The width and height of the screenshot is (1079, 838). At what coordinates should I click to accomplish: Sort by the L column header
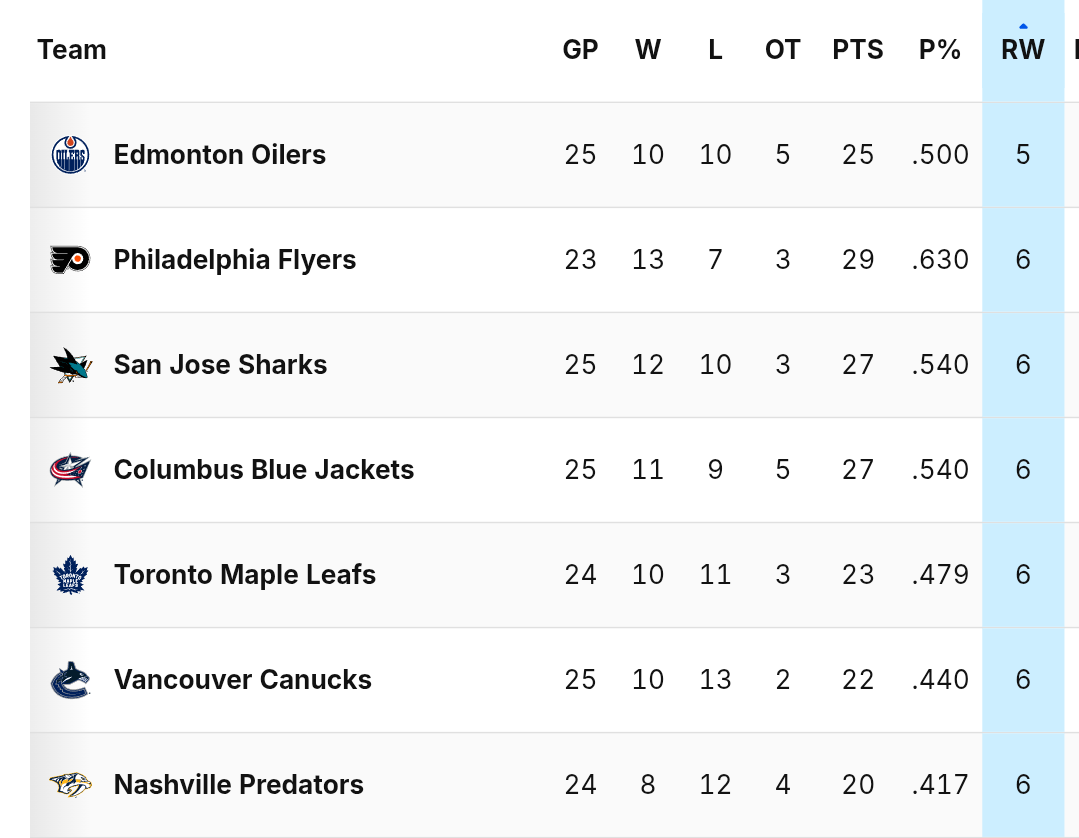715,50
